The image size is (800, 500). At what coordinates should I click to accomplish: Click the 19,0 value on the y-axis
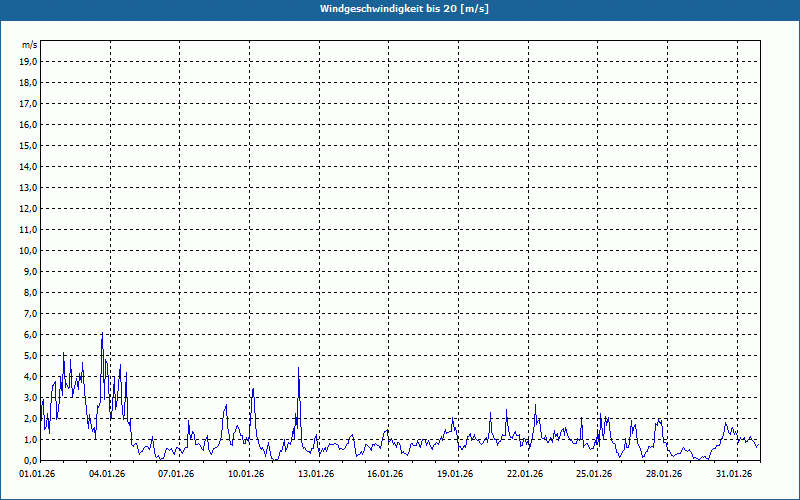(x=29, y=62)
